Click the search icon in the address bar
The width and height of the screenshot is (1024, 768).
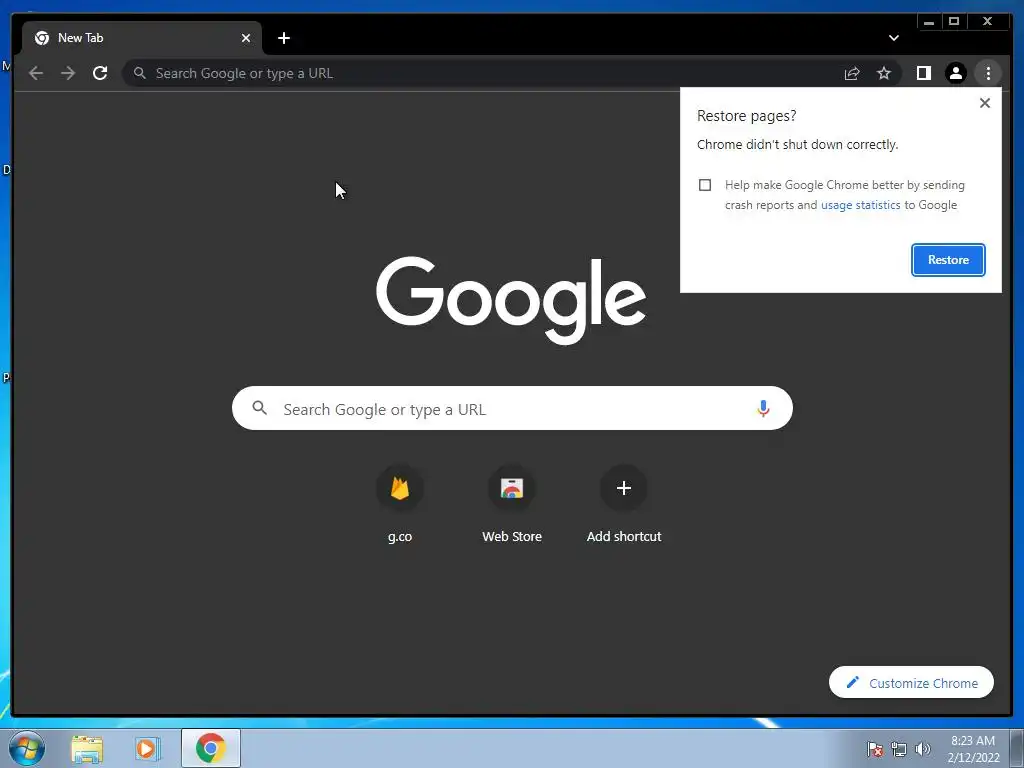coord(139,73)
